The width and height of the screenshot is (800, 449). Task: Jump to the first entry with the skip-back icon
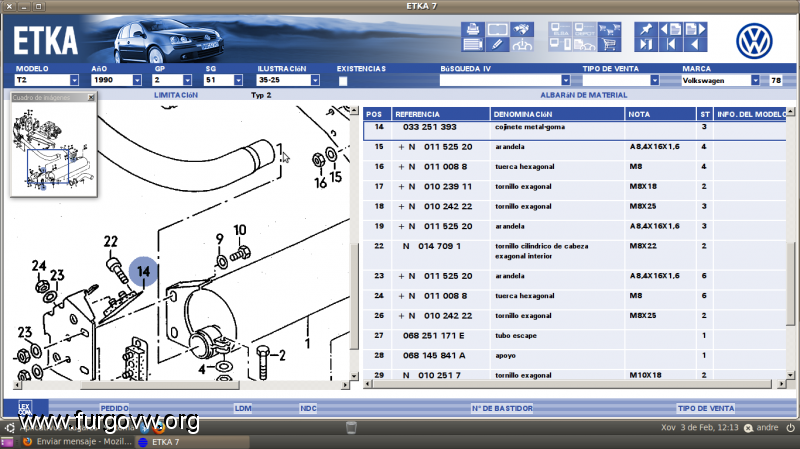pos(670,45)
